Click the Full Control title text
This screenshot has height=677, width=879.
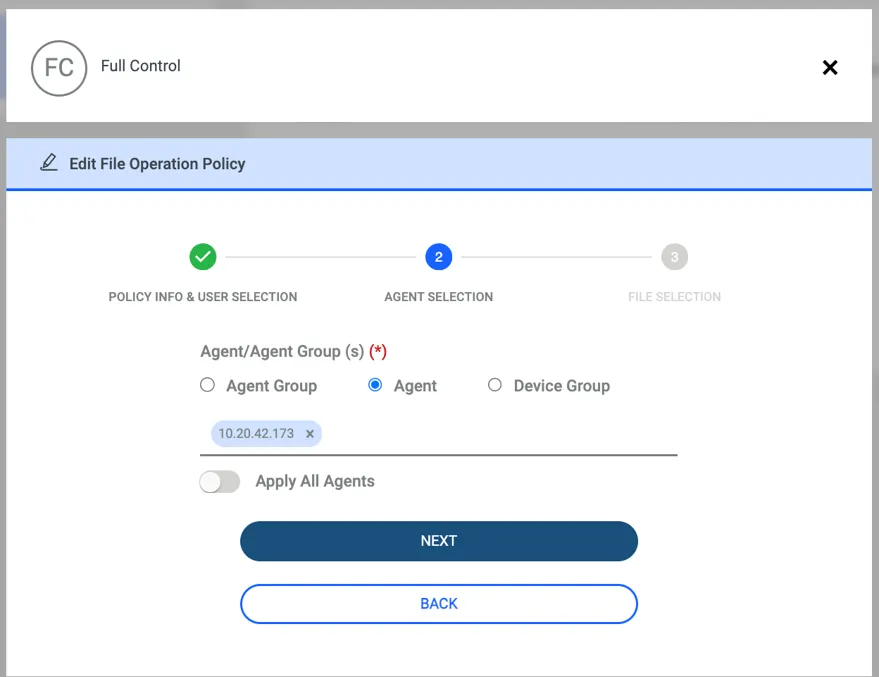[x=141, y=66]
